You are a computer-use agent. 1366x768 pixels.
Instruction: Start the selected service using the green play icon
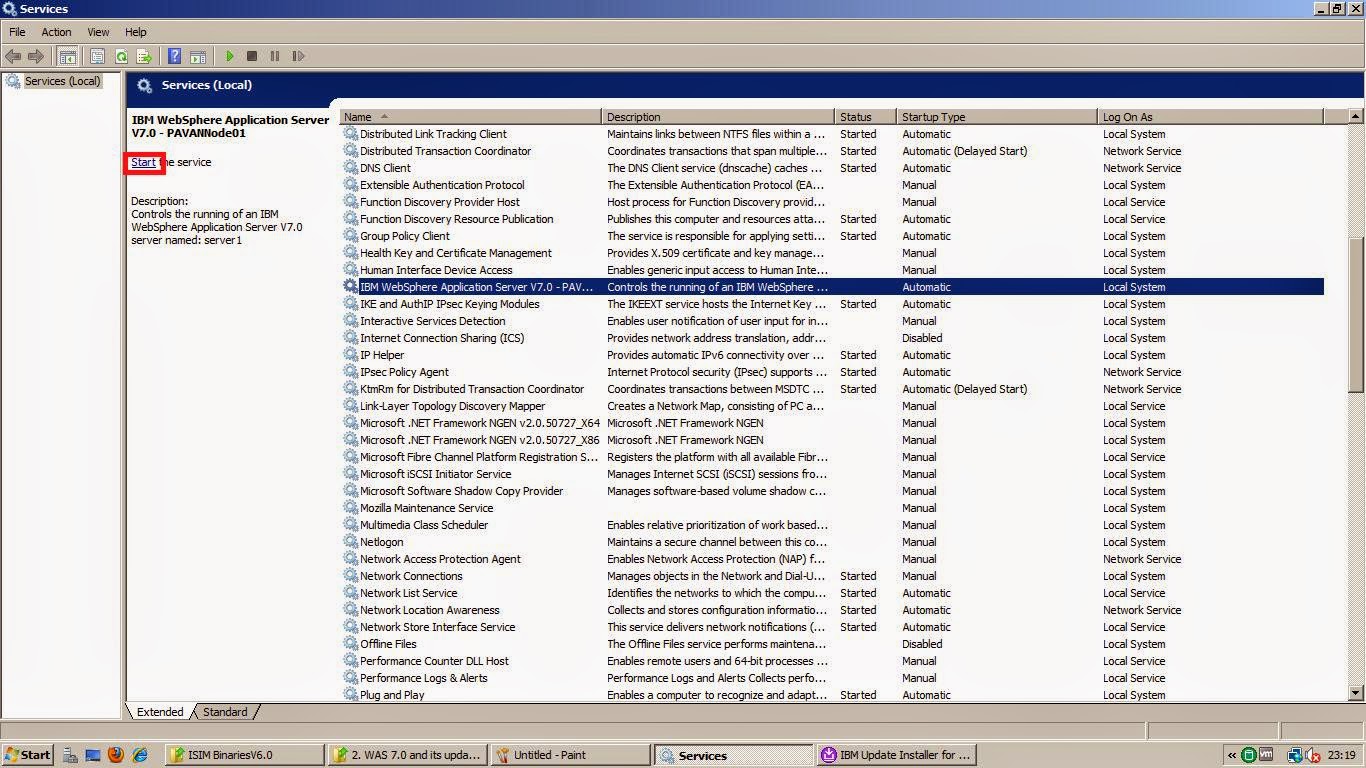click(230, 56)
